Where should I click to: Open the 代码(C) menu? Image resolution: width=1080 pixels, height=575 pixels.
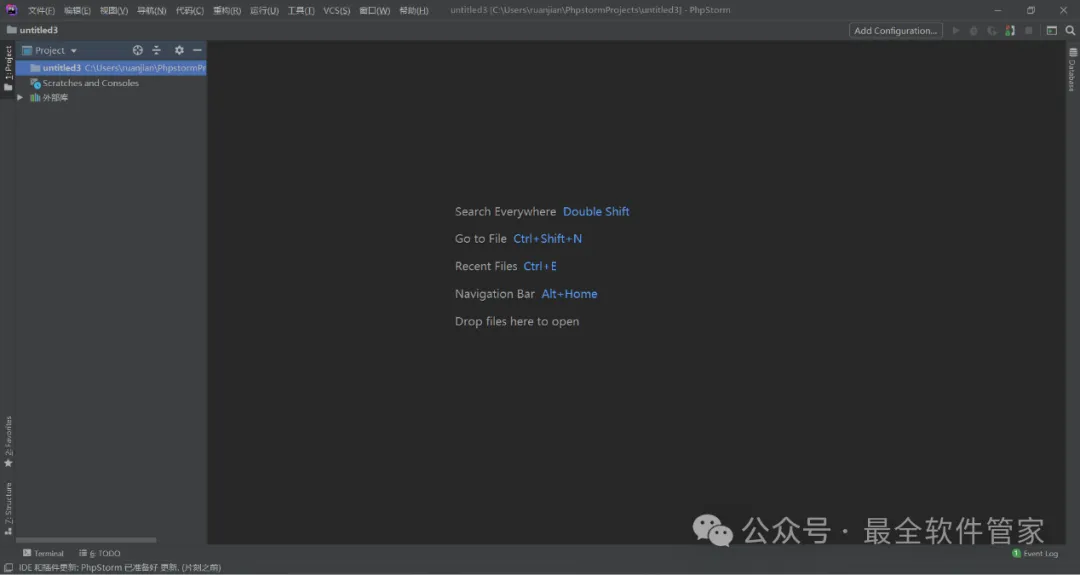coord(189,10)
